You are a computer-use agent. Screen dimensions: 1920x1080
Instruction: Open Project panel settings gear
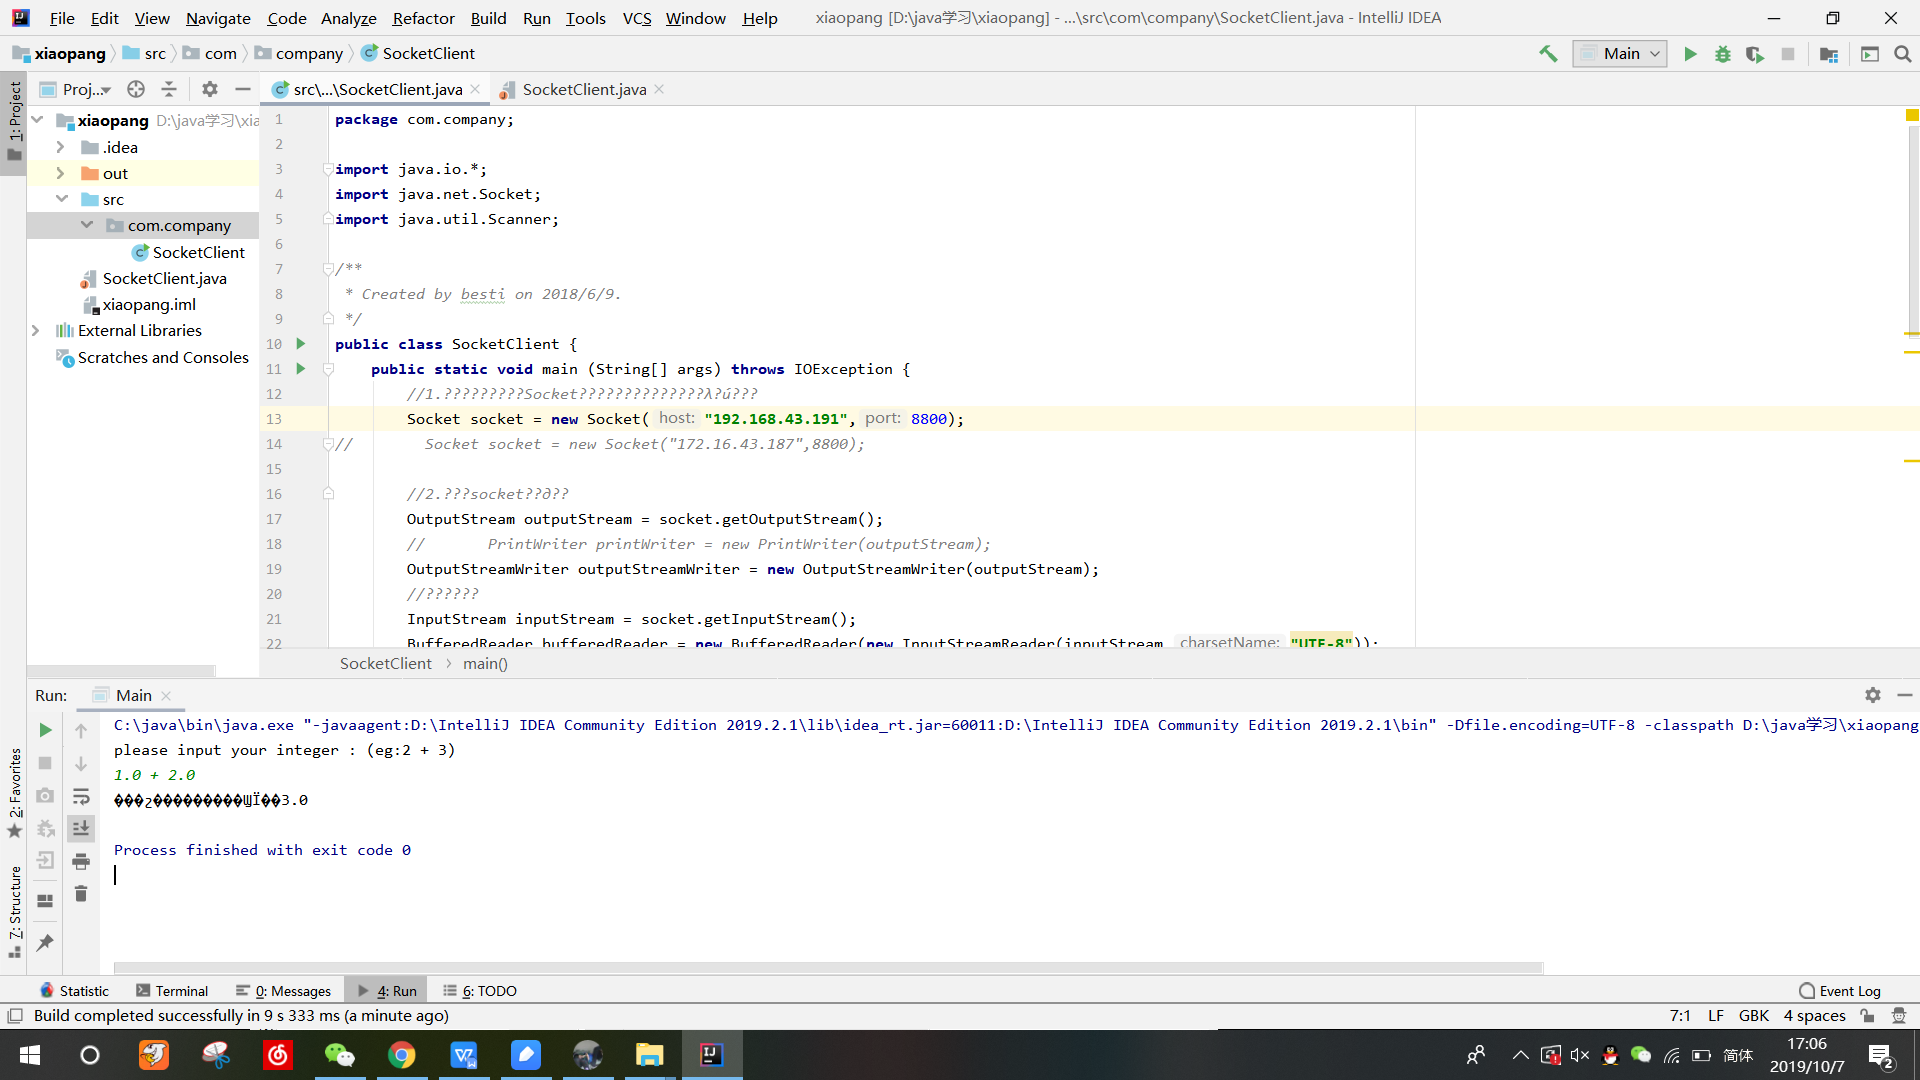tap(209, 89)
